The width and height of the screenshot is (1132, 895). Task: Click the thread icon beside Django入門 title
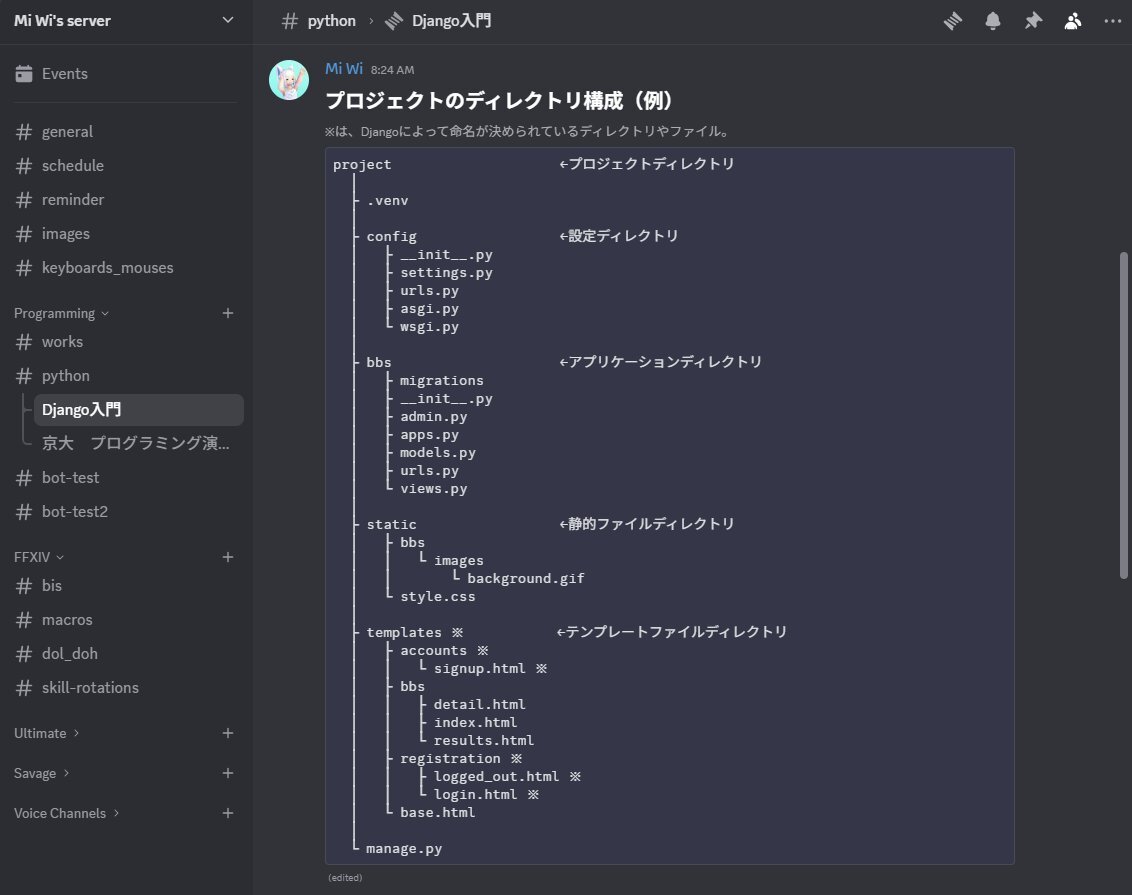tap(393, 21)
